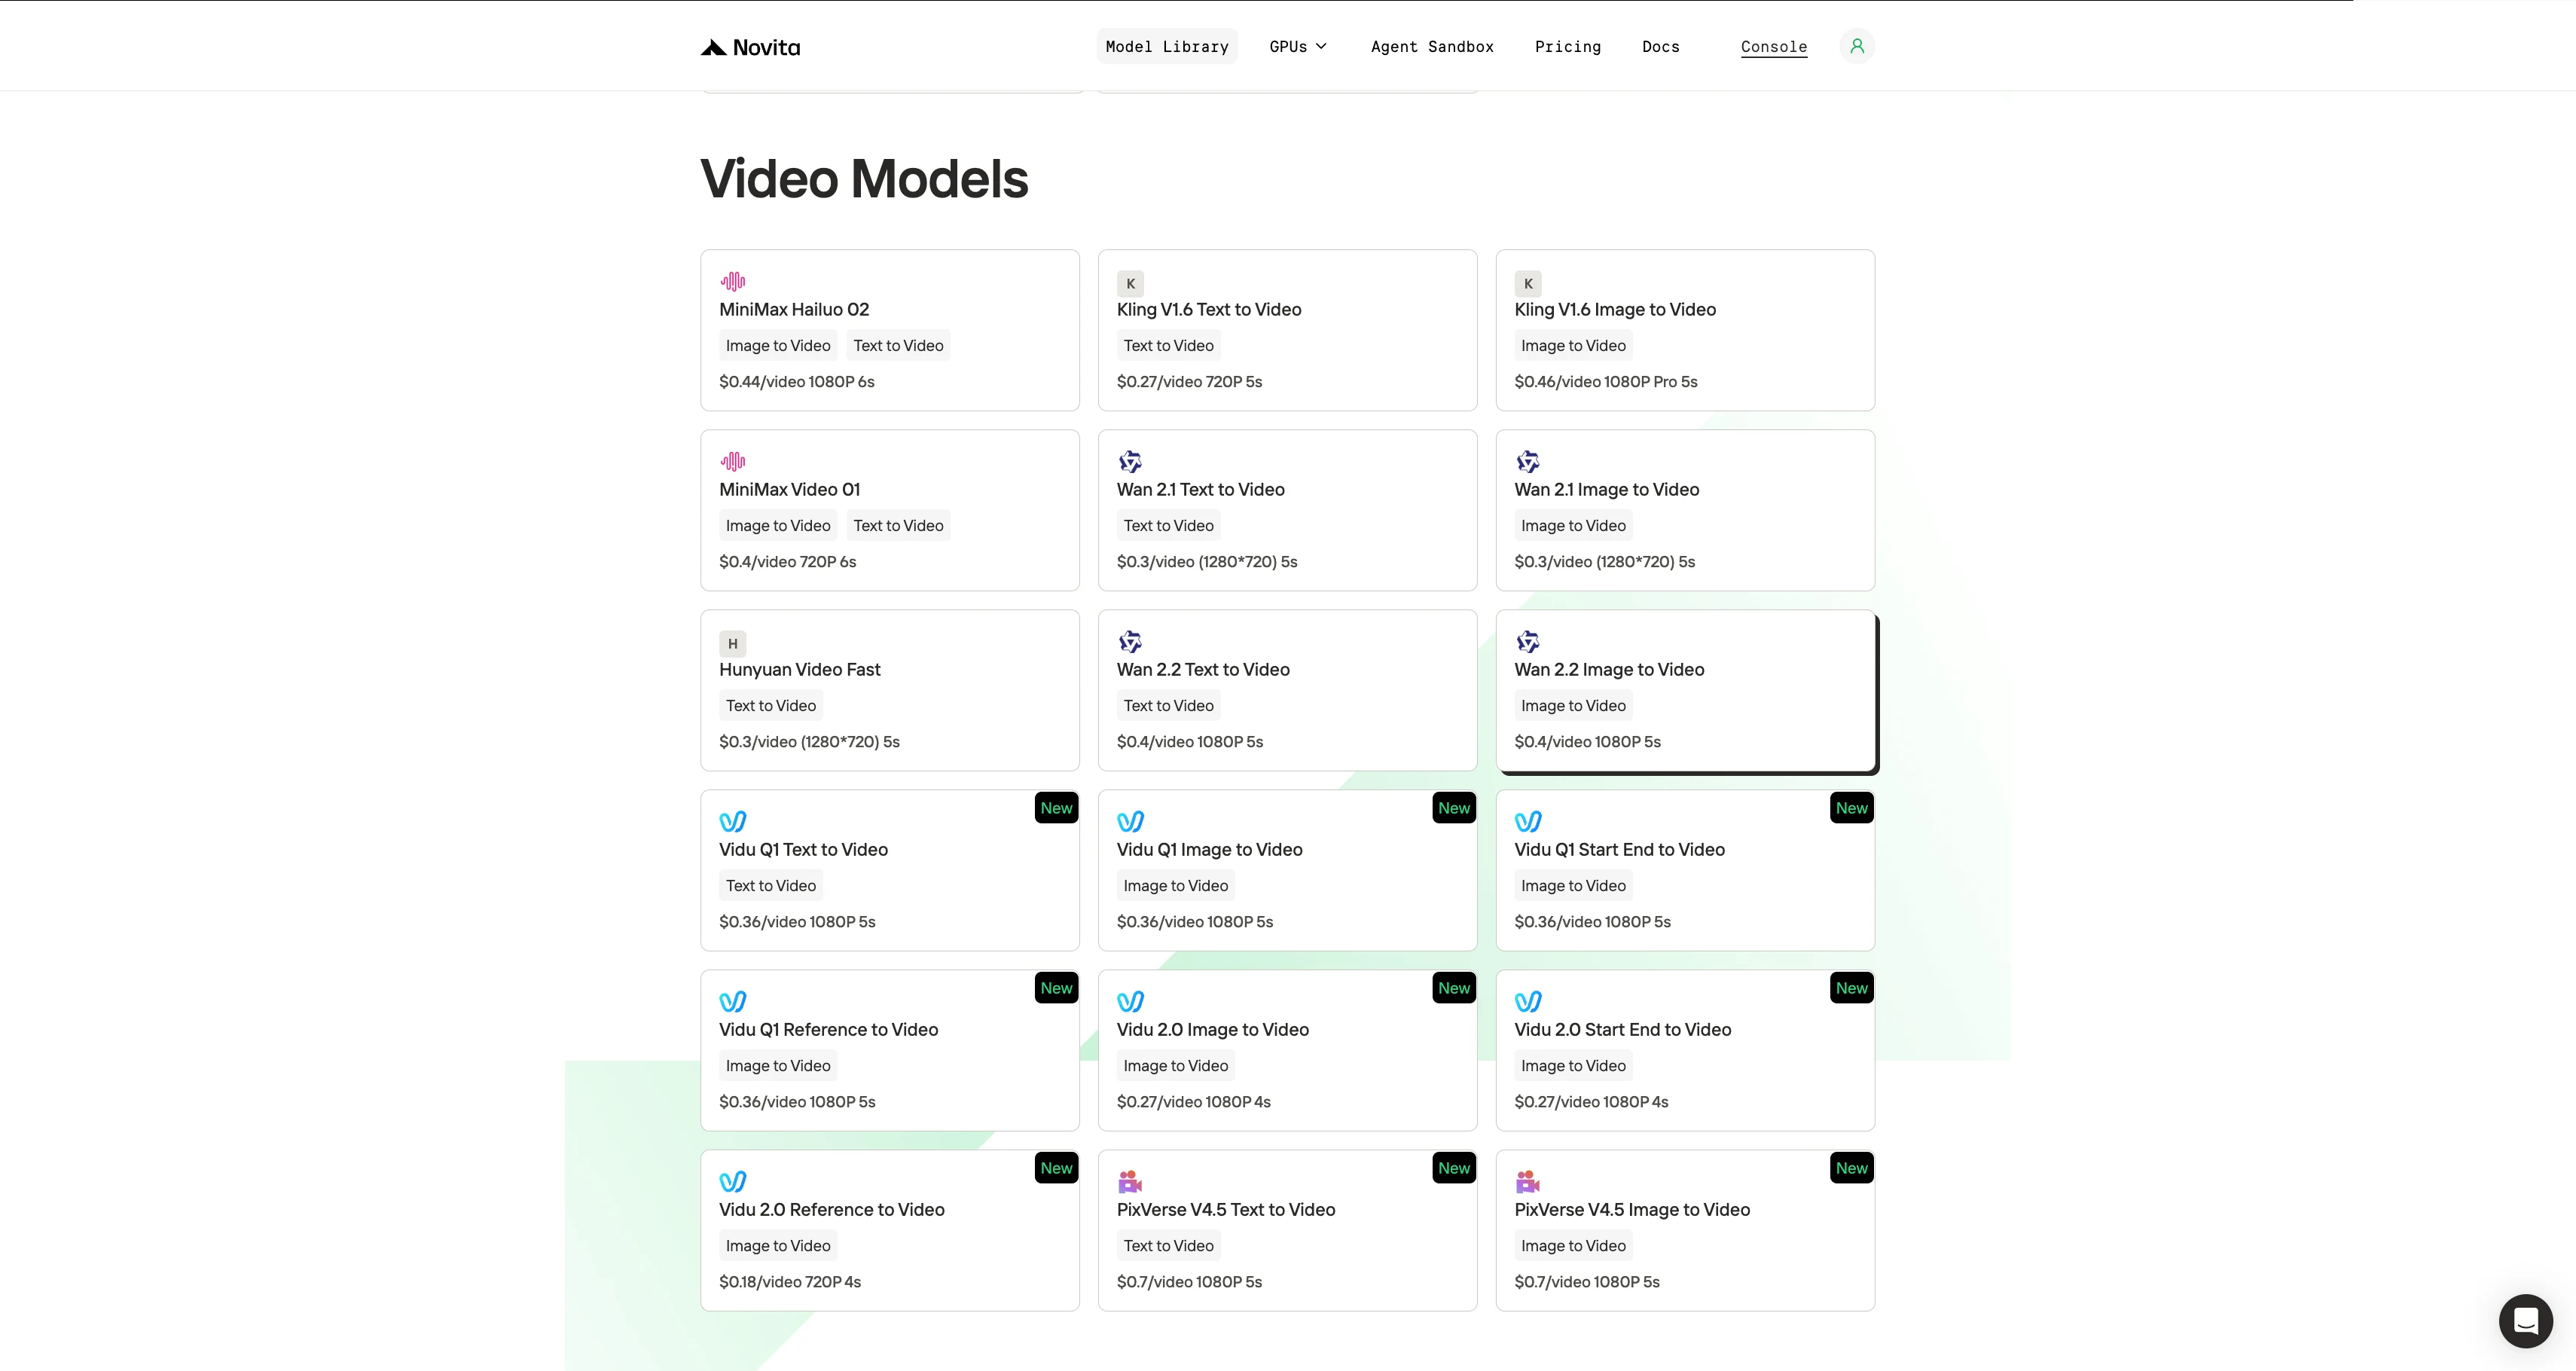Click the New badge on Vidu 2.0 Reference to Video
Viewport: 2576px width, 1371px height.
click(x=1056, y=1168)
